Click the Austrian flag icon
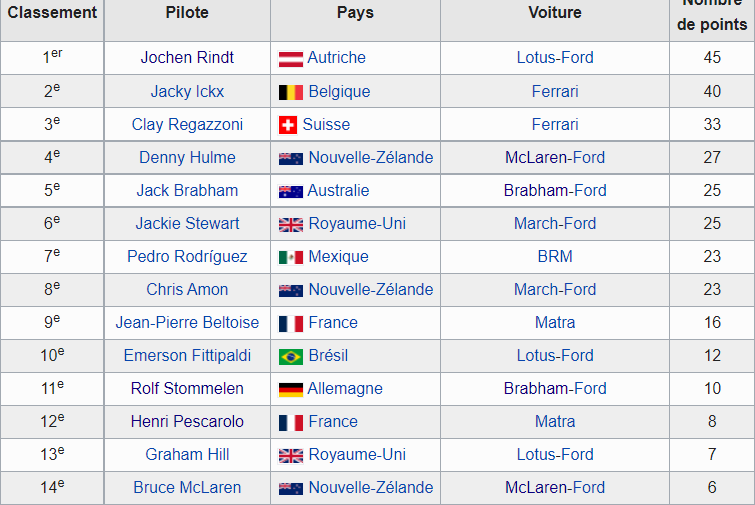 click(291, 59)
